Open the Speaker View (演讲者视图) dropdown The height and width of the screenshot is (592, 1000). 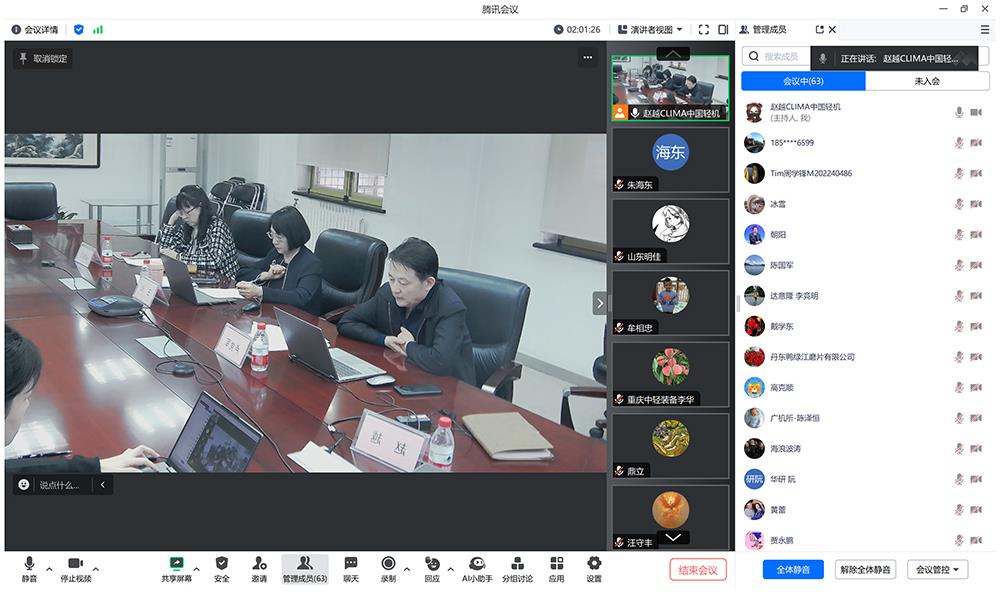pos(651,29)
